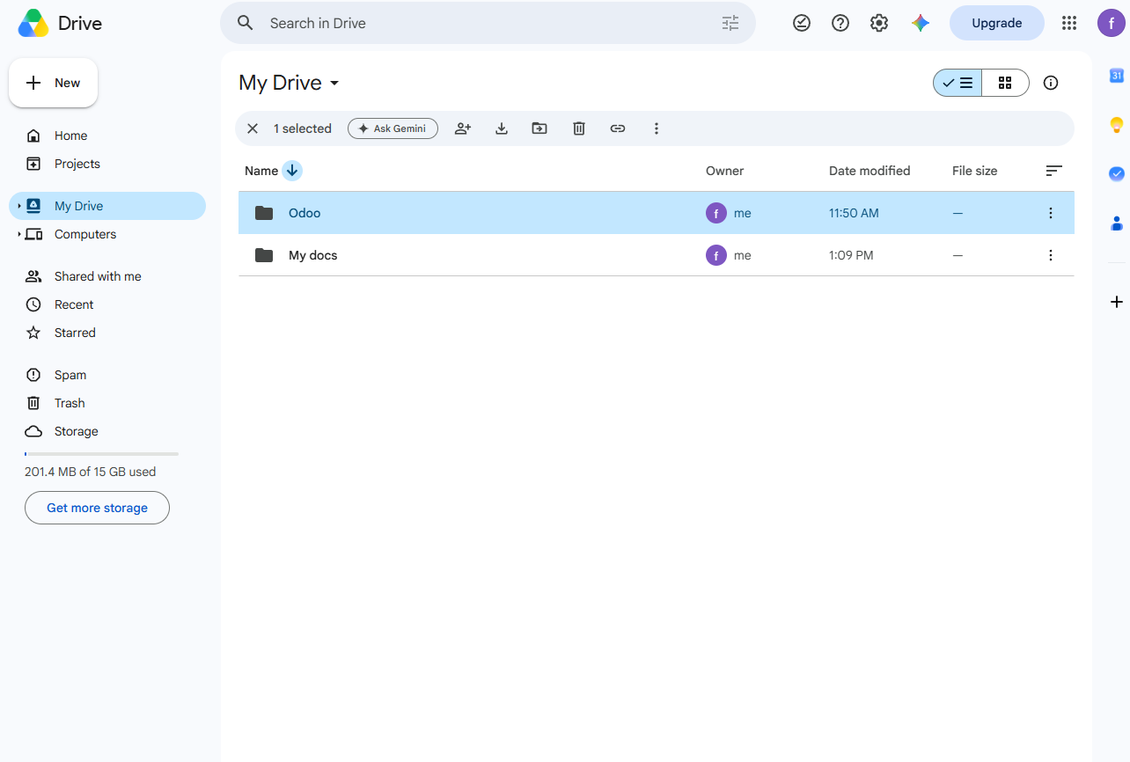
Task: Expand My Drive tree in sidebar
Action: click(x=19, y=206)
